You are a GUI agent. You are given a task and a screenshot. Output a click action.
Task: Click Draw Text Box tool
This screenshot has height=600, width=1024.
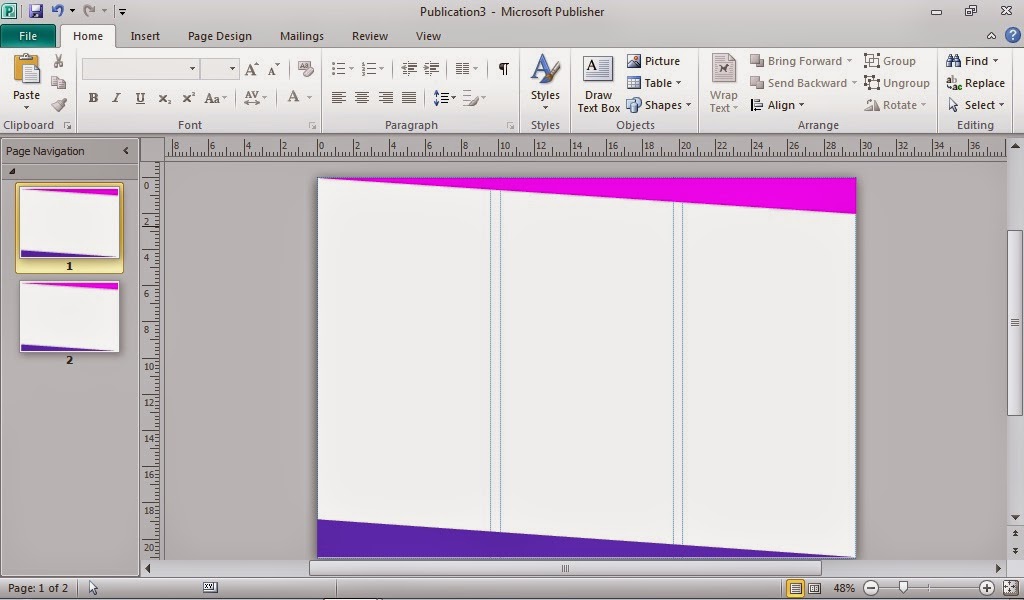598,84
